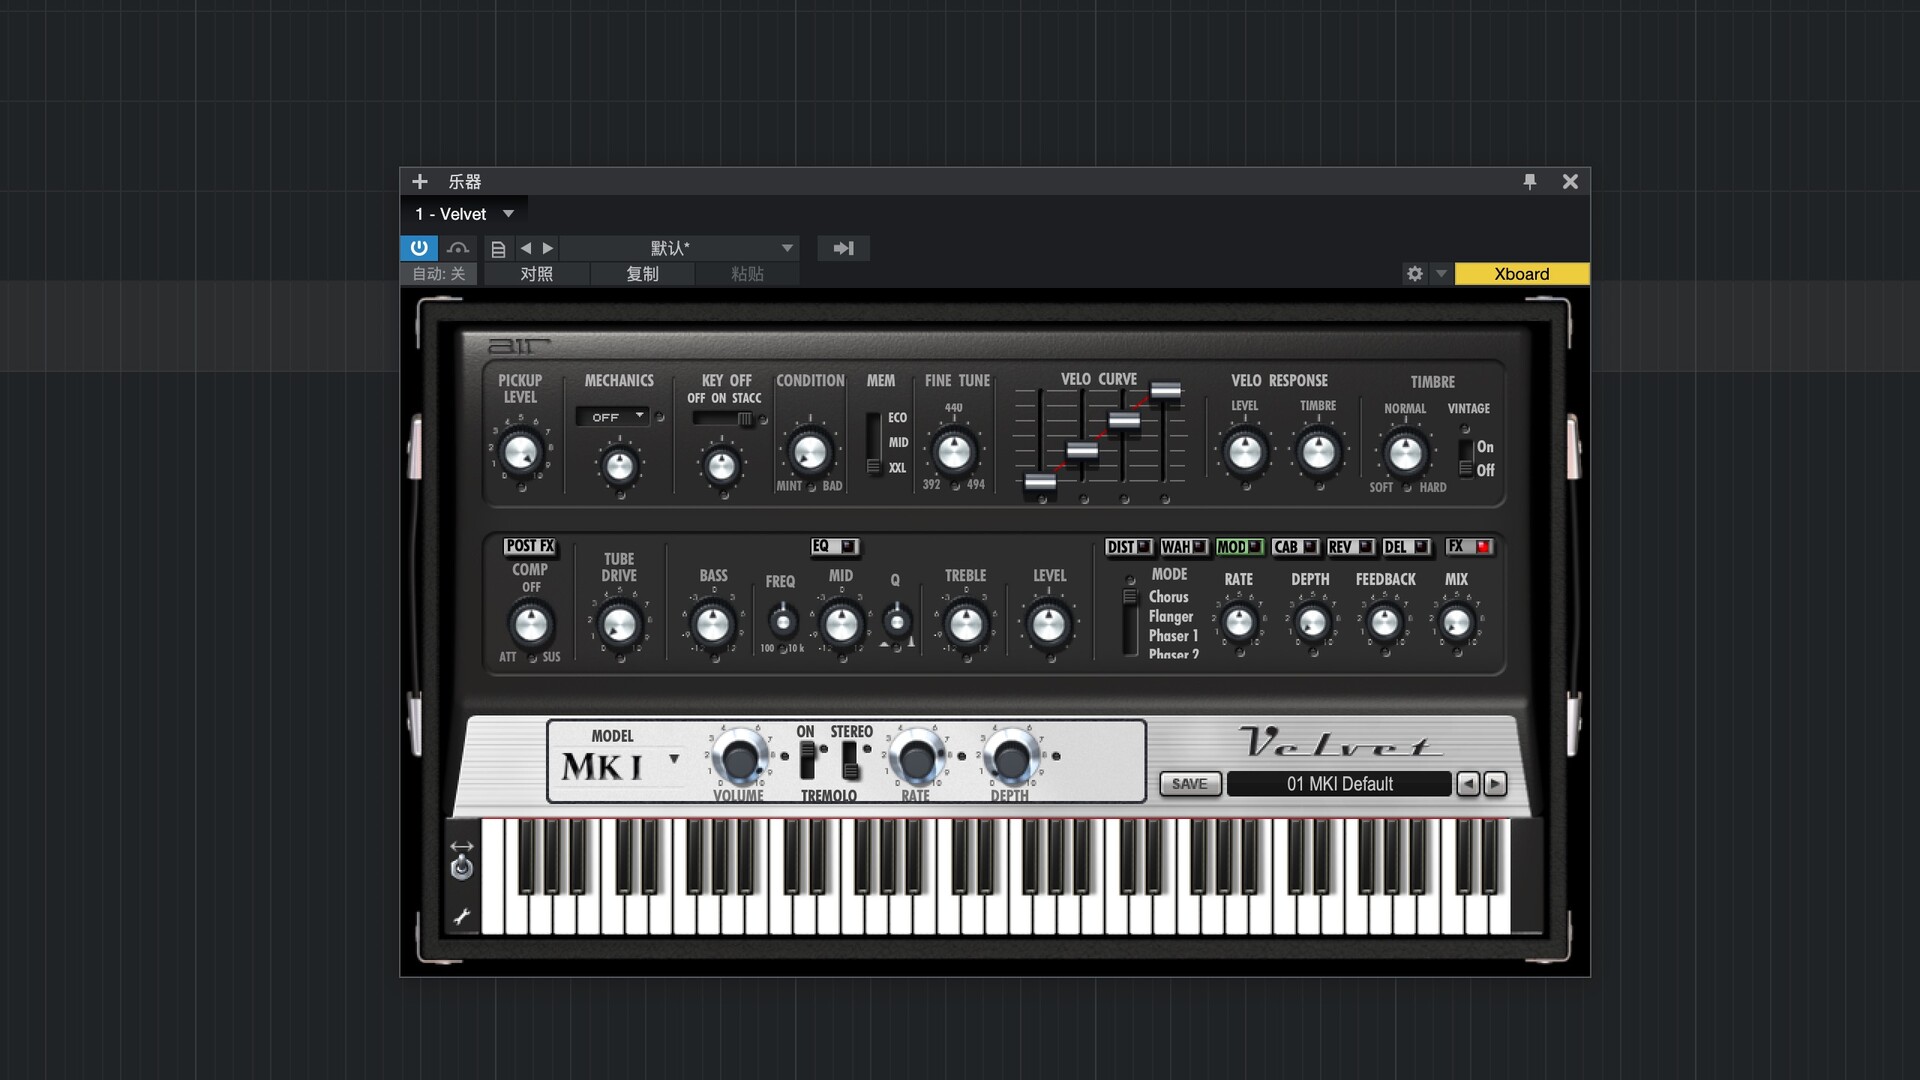1920x1080 pixels.
Task: Add instrument with plus icon
Action: tap(420, 181)
